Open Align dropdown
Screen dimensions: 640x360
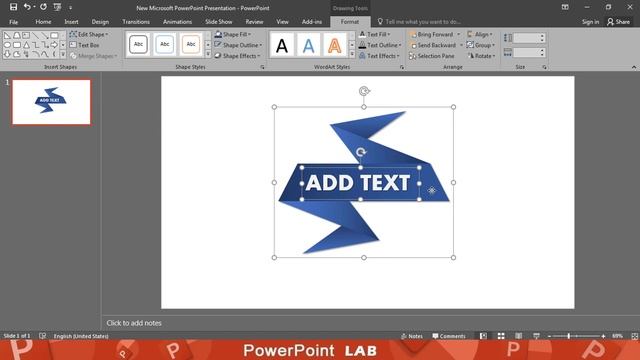(480, 34)
